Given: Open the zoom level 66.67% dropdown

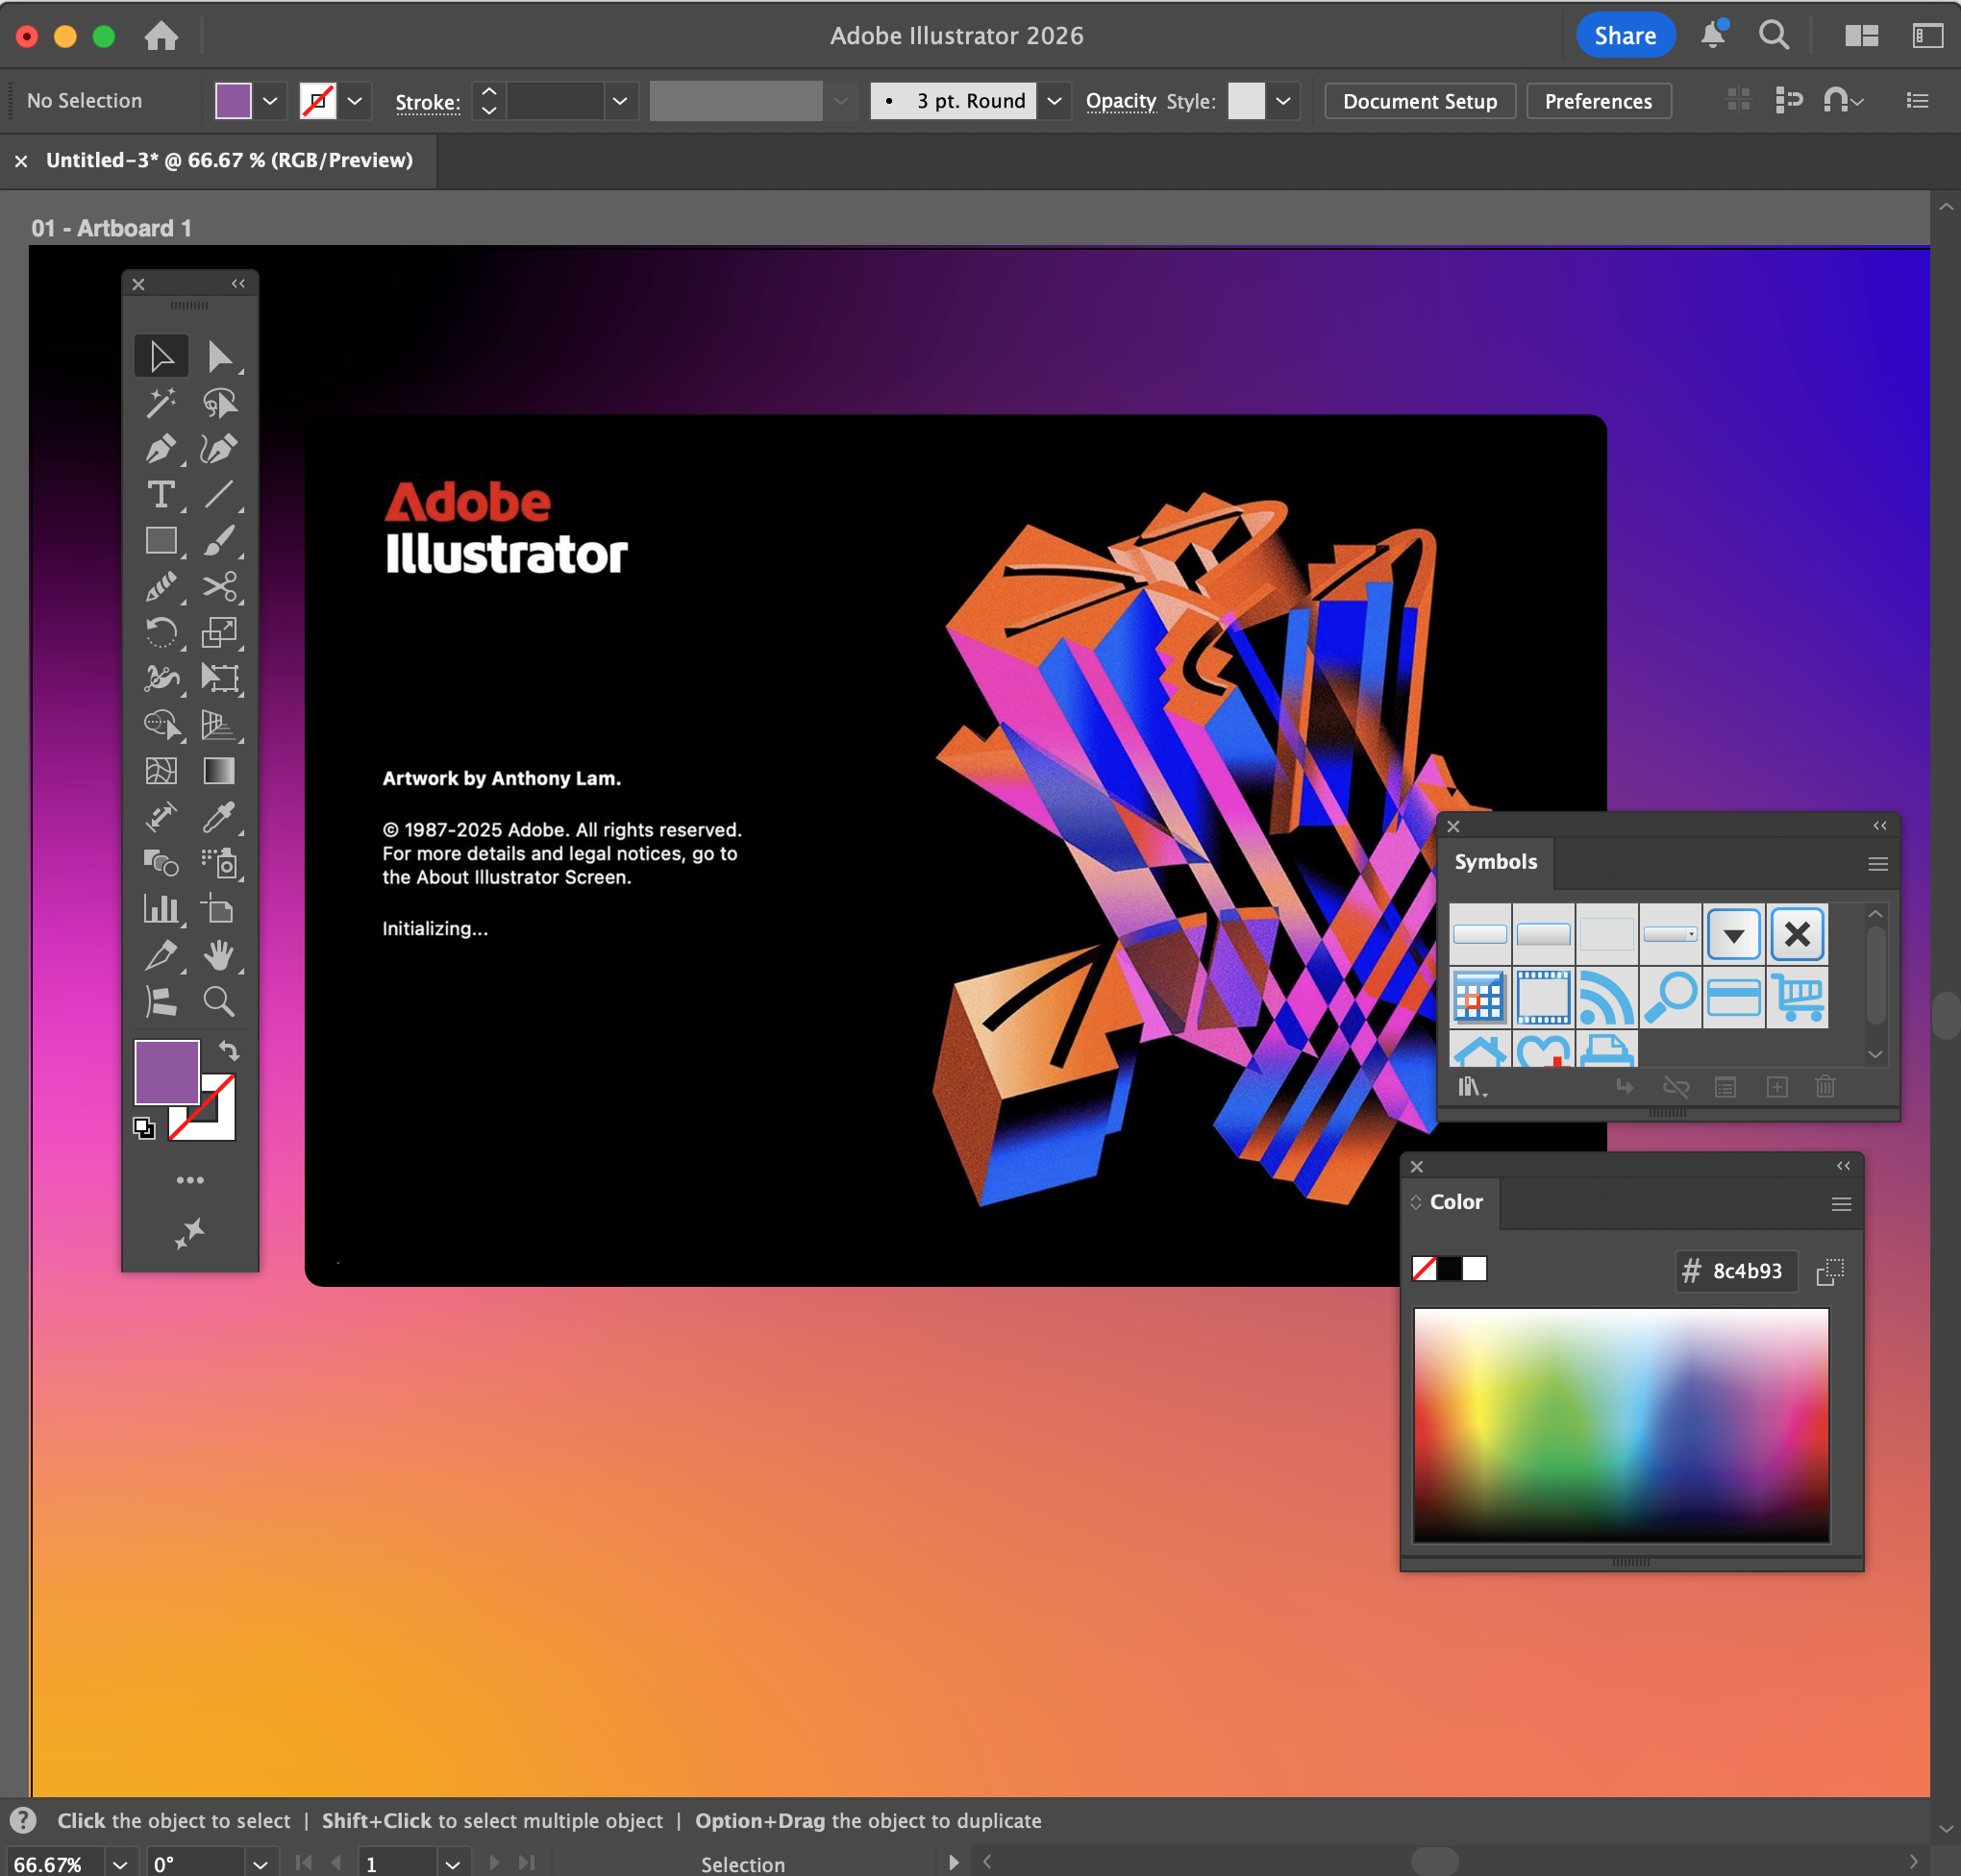Looking at the screenshot, I should coord(120,1864).
